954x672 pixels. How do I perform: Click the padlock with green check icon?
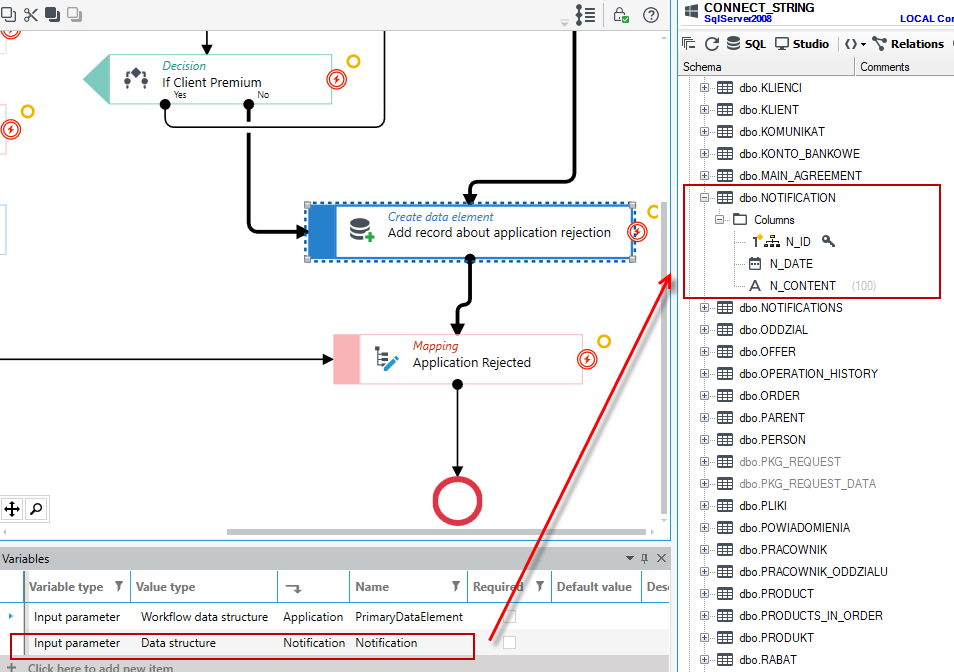pyautogui.click(x=621, y=15)
